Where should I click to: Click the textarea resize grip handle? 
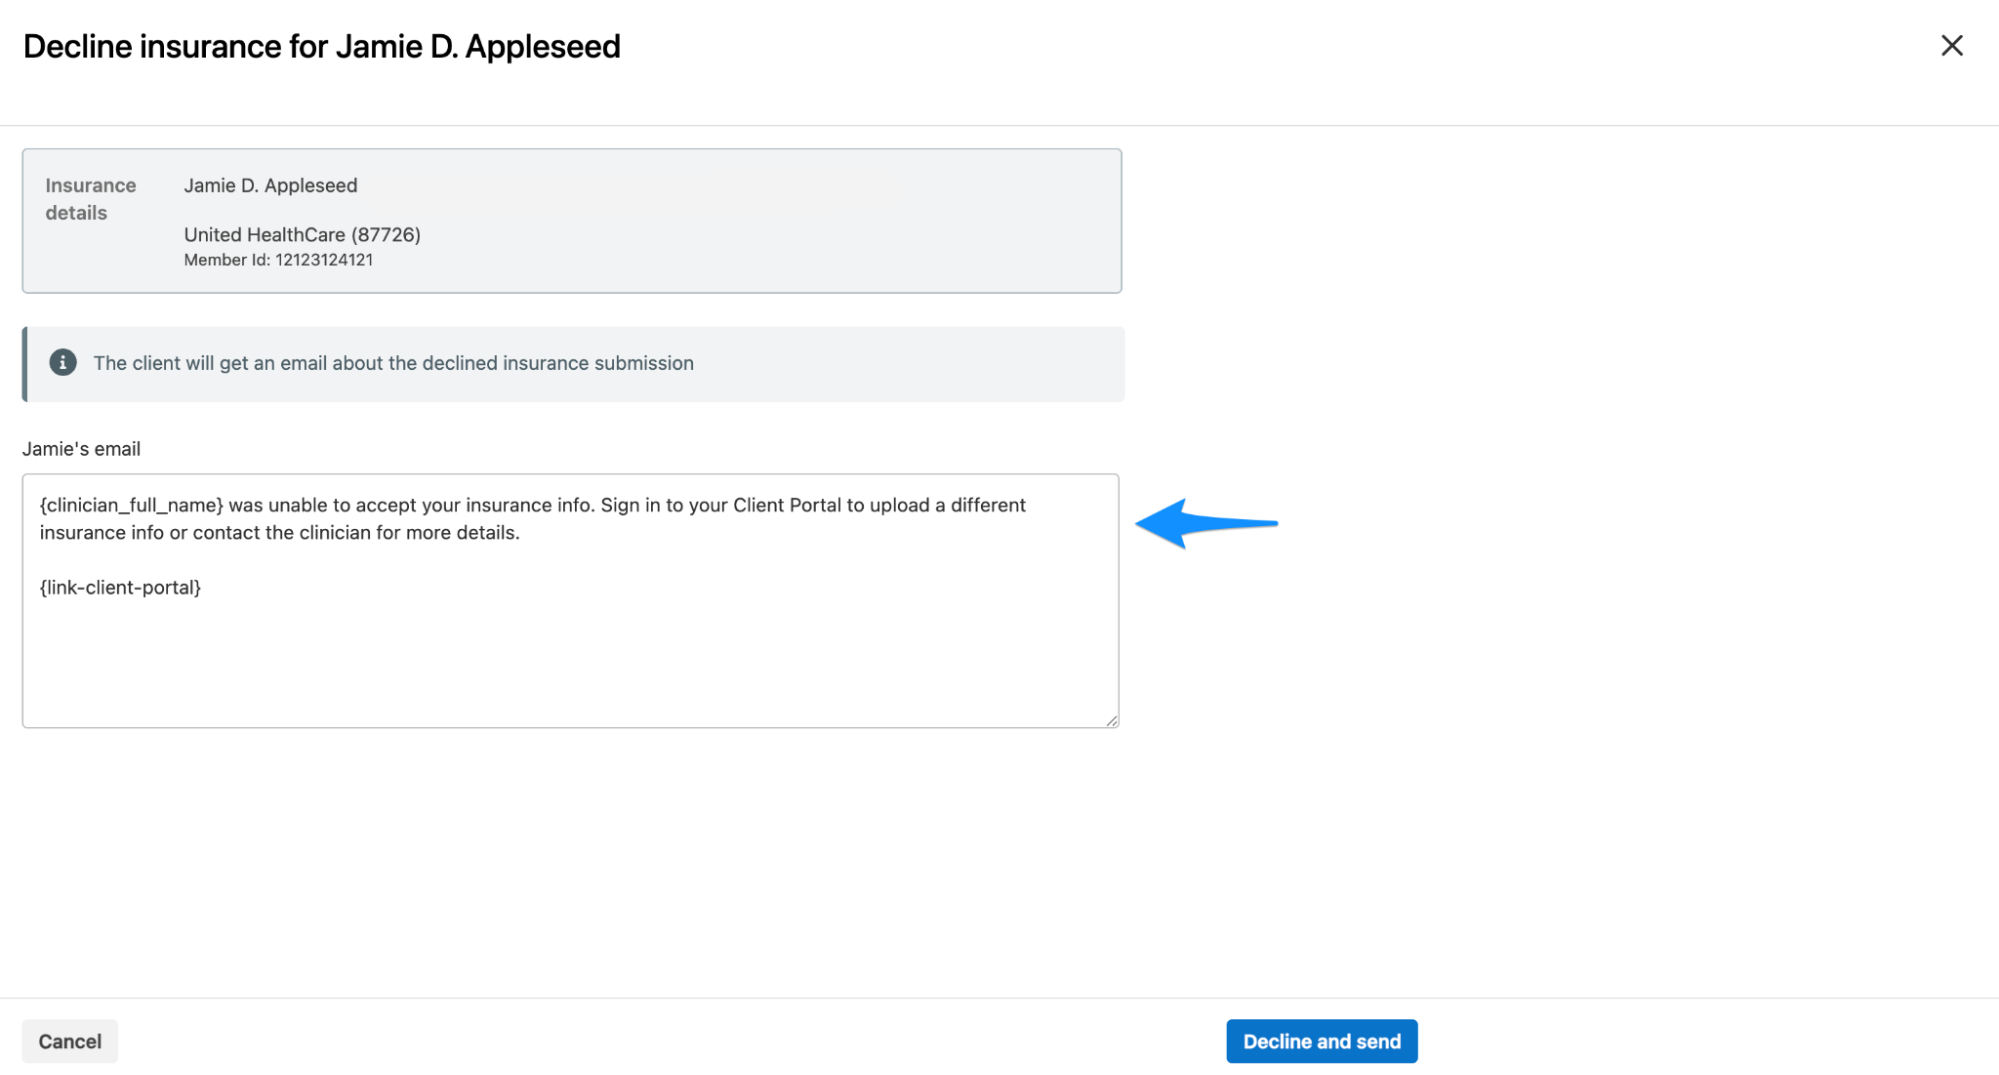click(x=1111, y=719)
